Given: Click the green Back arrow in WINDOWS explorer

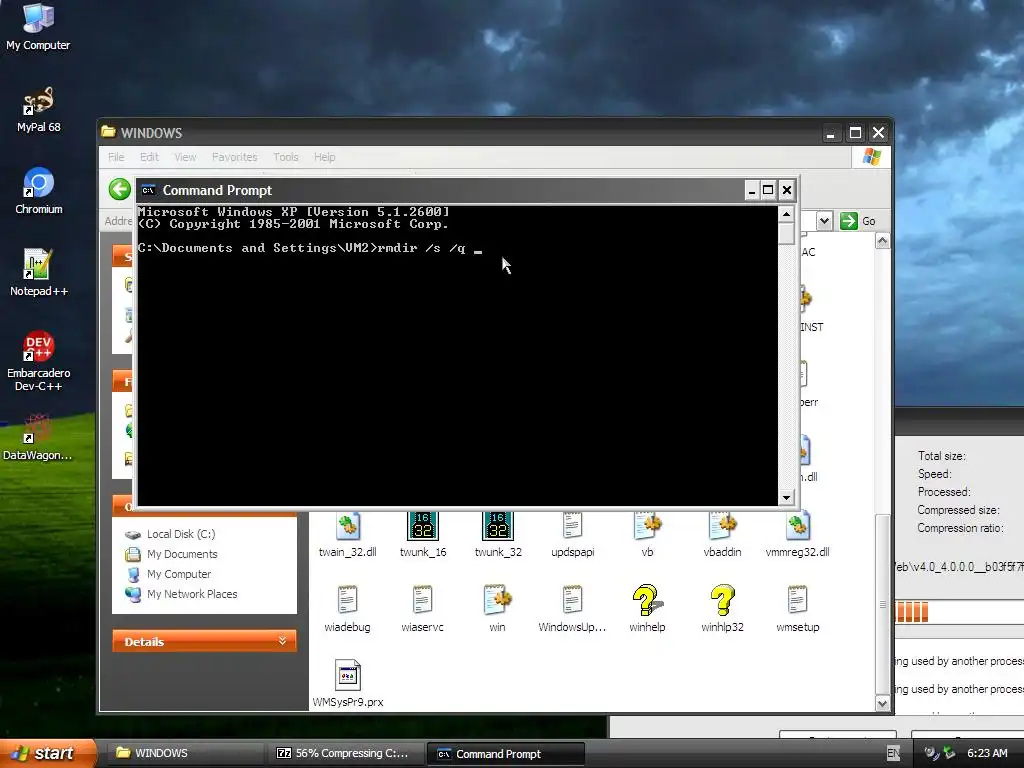Looking at the screenshot, I should tap(120, 189).
